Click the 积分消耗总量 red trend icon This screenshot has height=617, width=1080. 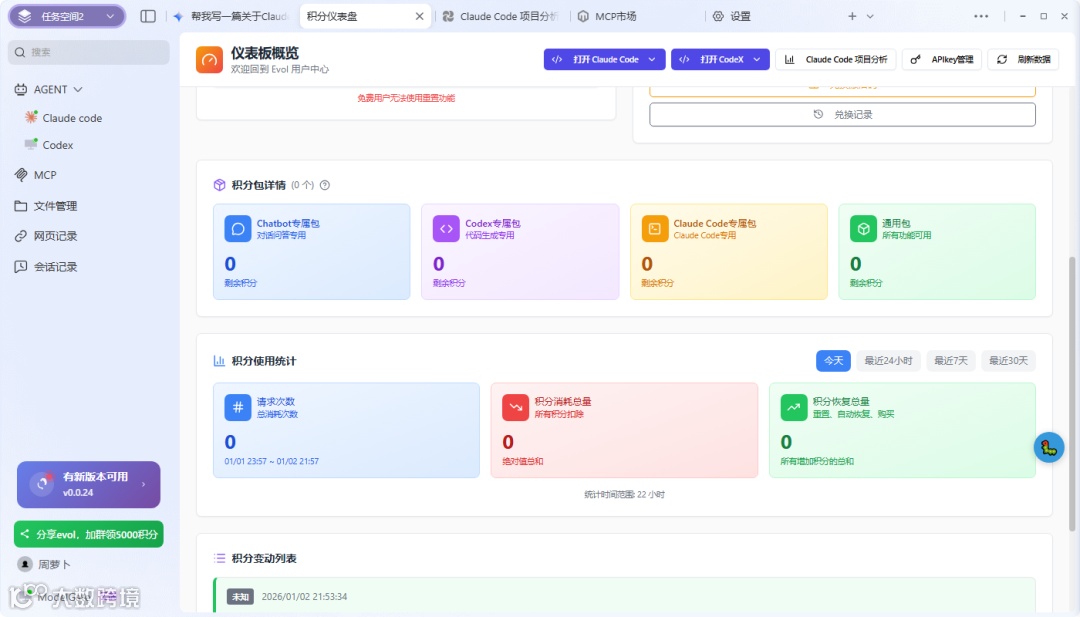515,407
